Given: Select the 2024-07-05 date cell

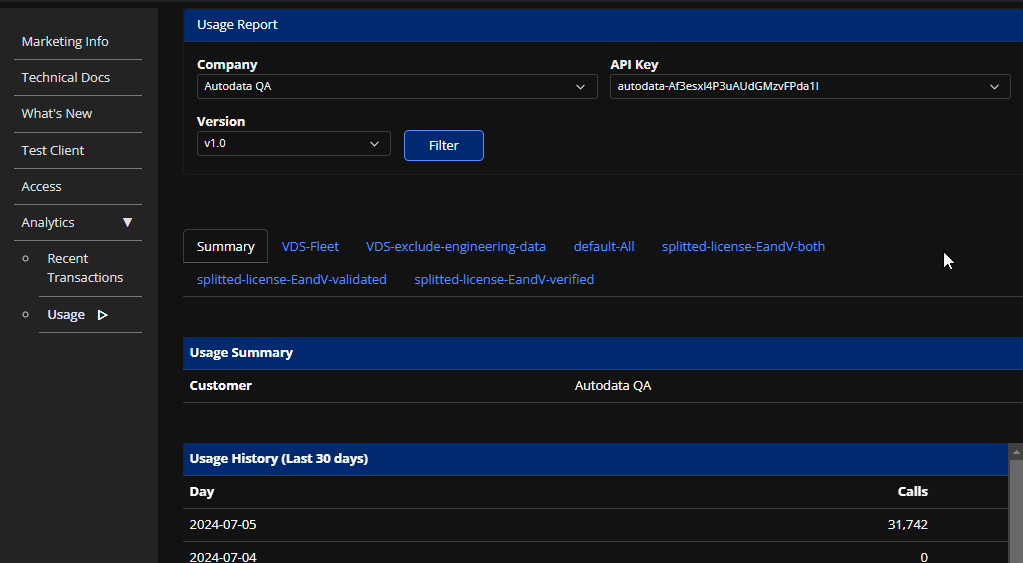Looking at the screenshot, I should click(x=222, y=525).
